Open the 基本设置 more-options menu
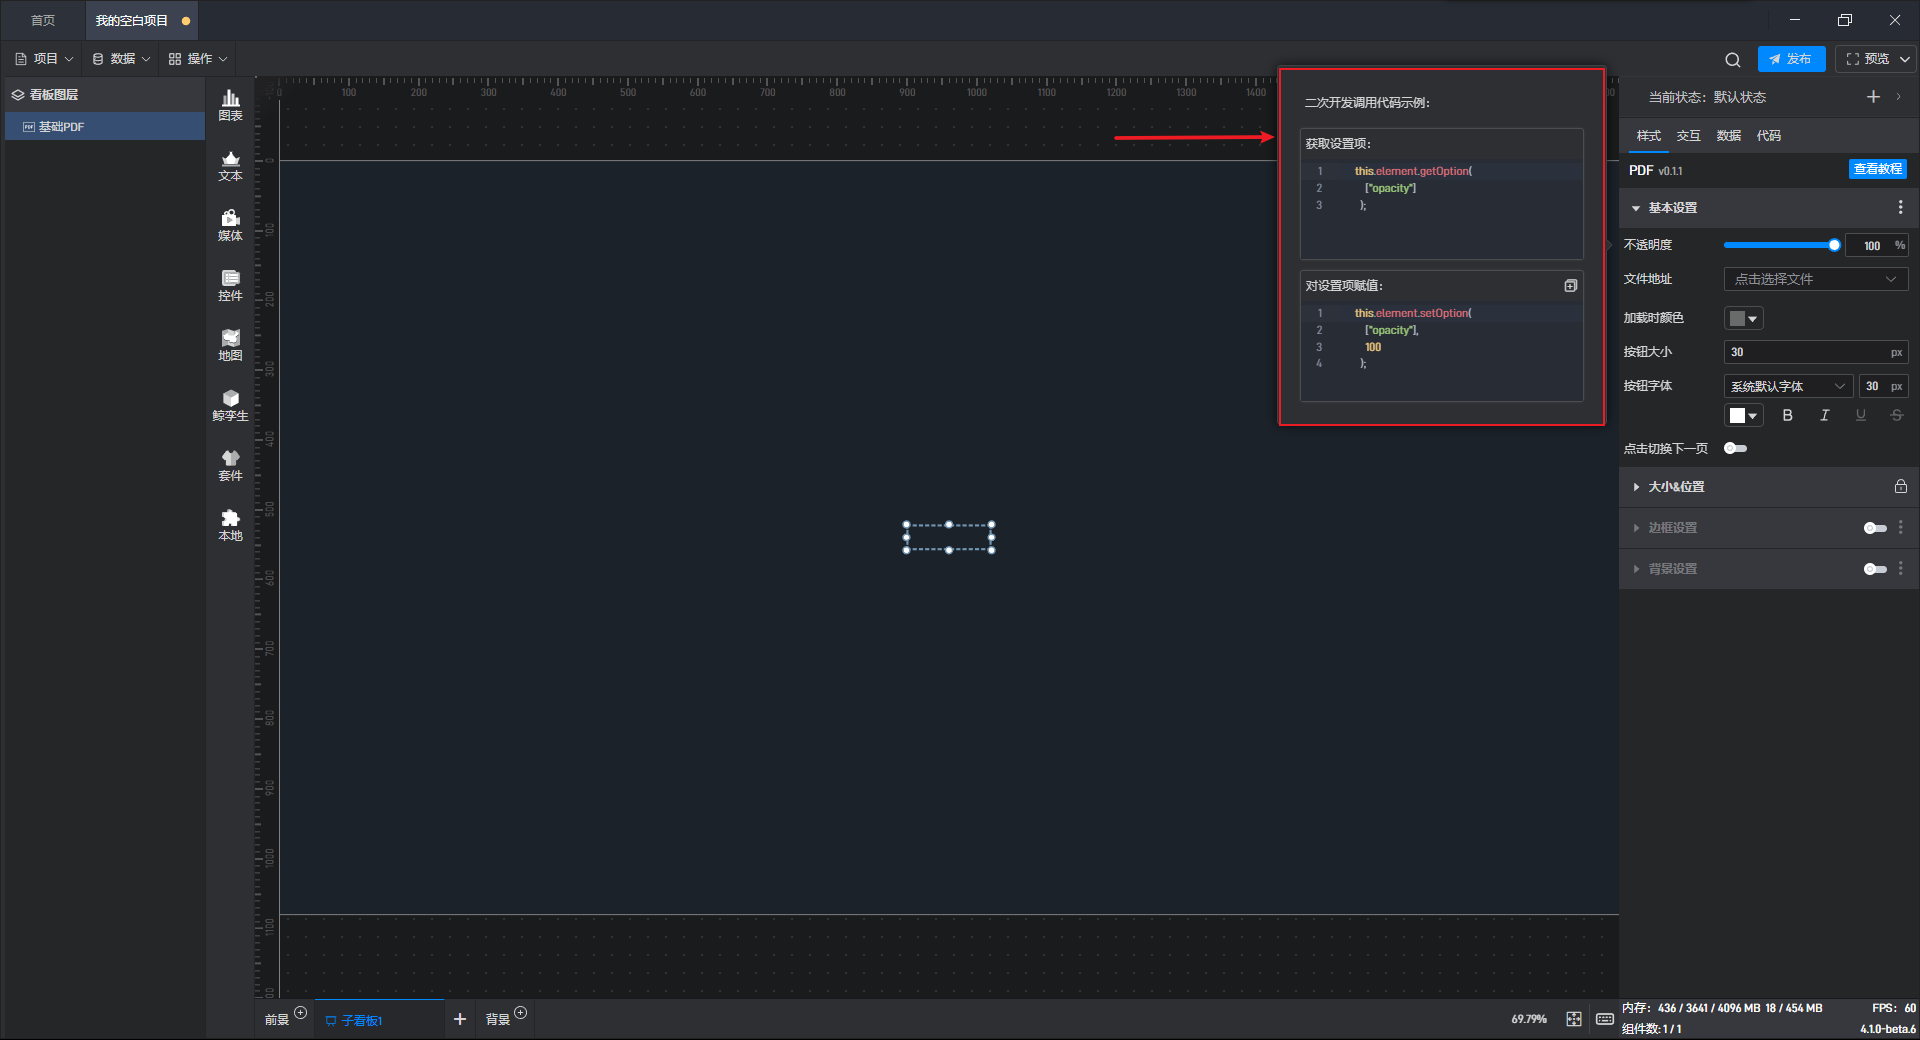The width and height of the screenshot is (1920, 1040). [1900, 207]
